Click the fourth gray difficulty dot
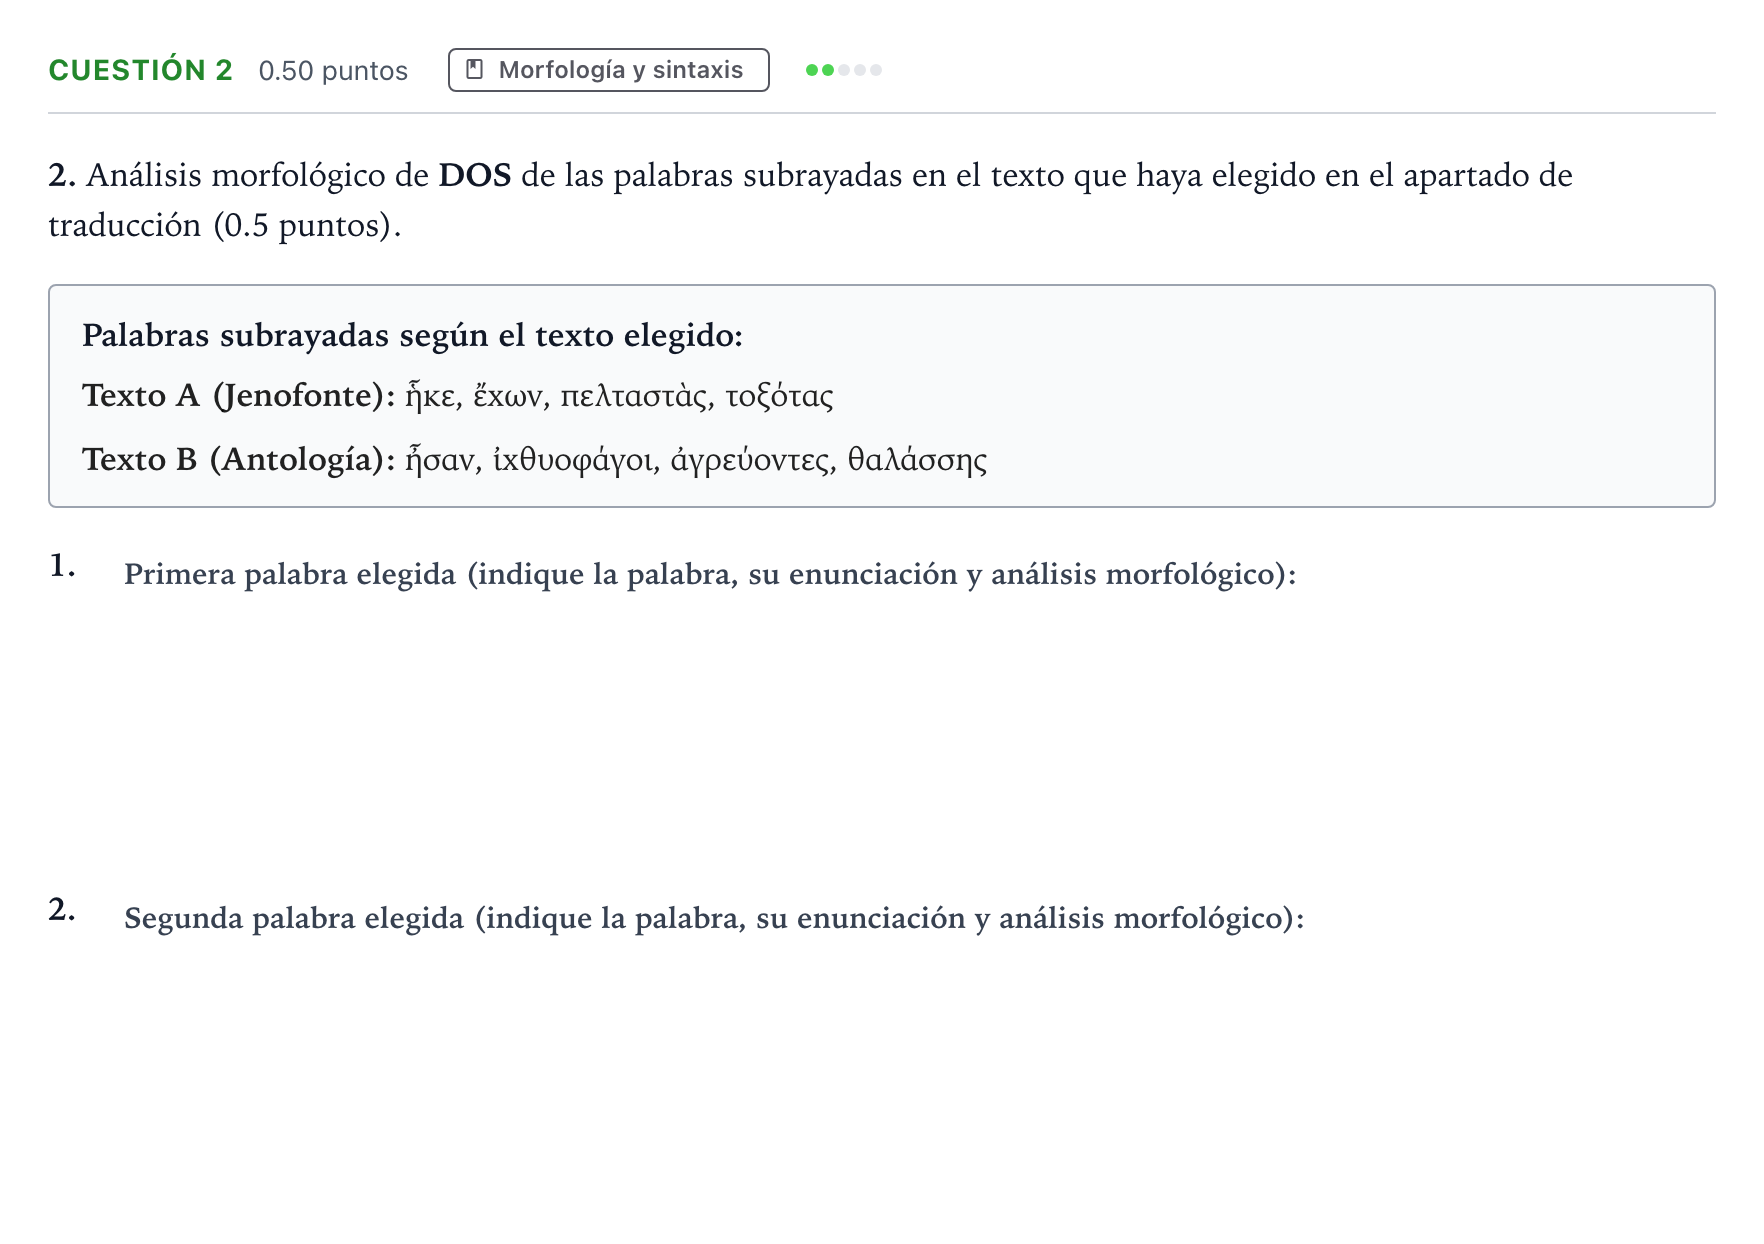 point(860,70)
